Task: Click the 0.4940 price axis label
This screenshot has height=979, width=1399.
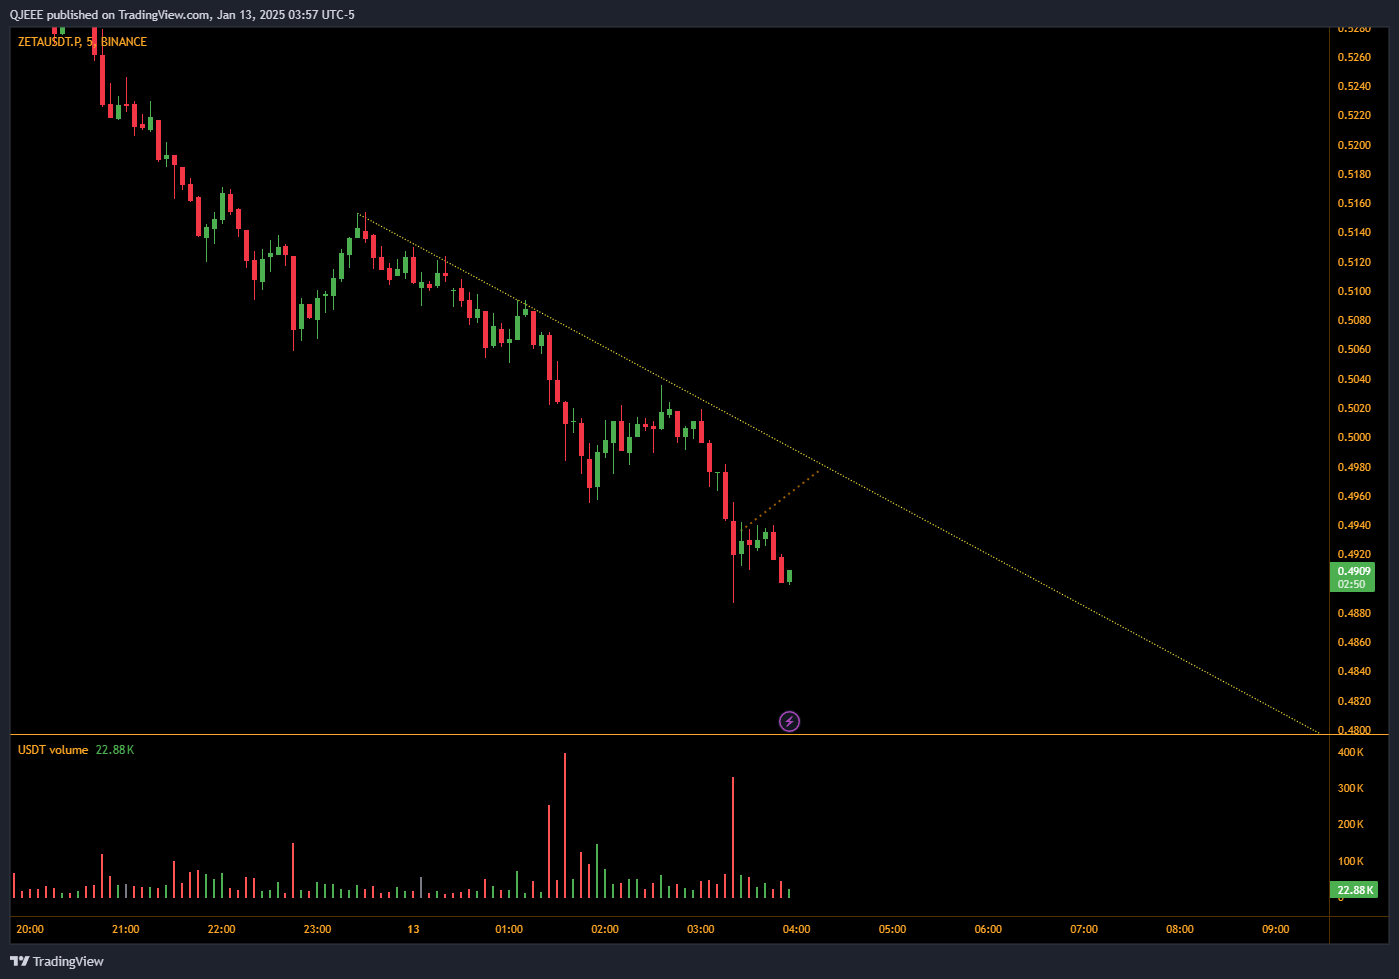Action: pos(1354,525)
